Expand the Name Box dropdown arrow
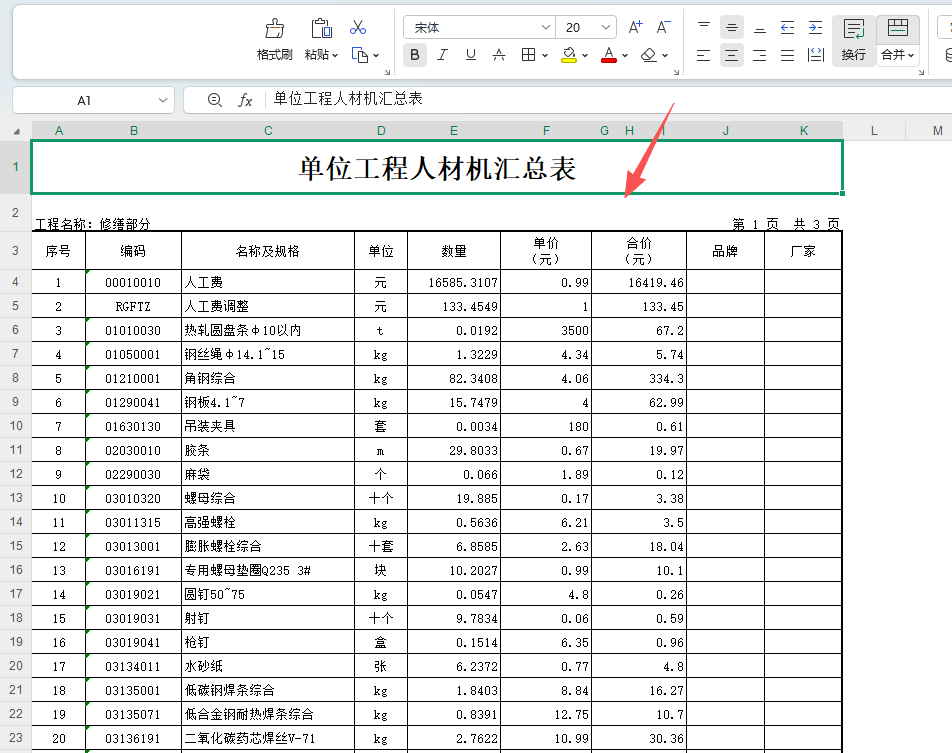Viewport: 952px width, 753px height. click(163, 100)
